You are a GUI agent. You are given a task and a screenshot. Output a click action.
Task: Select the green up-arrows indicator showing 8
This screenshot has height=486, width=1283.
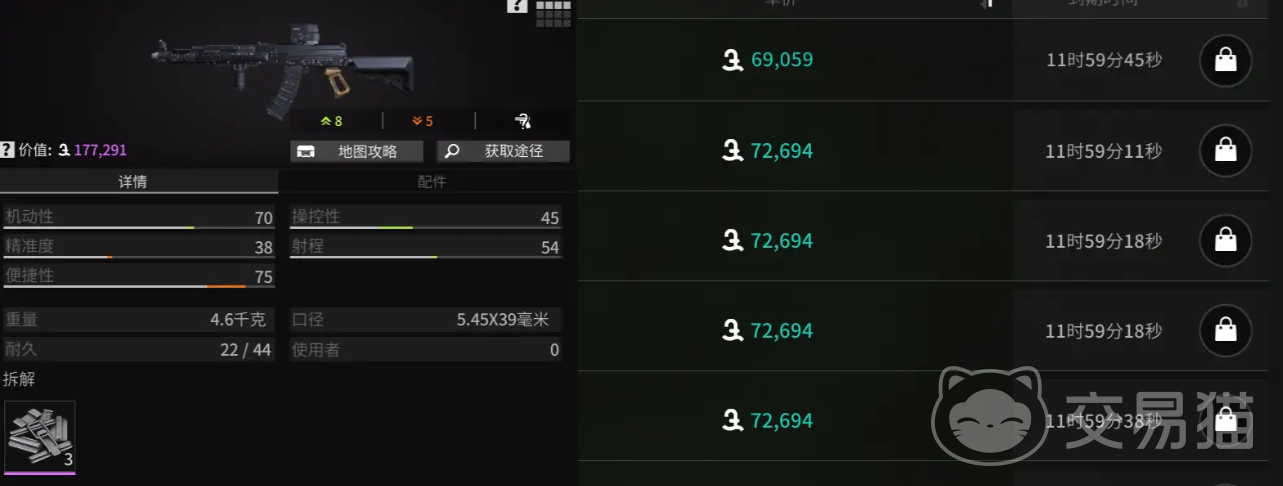tap(331, 121)
